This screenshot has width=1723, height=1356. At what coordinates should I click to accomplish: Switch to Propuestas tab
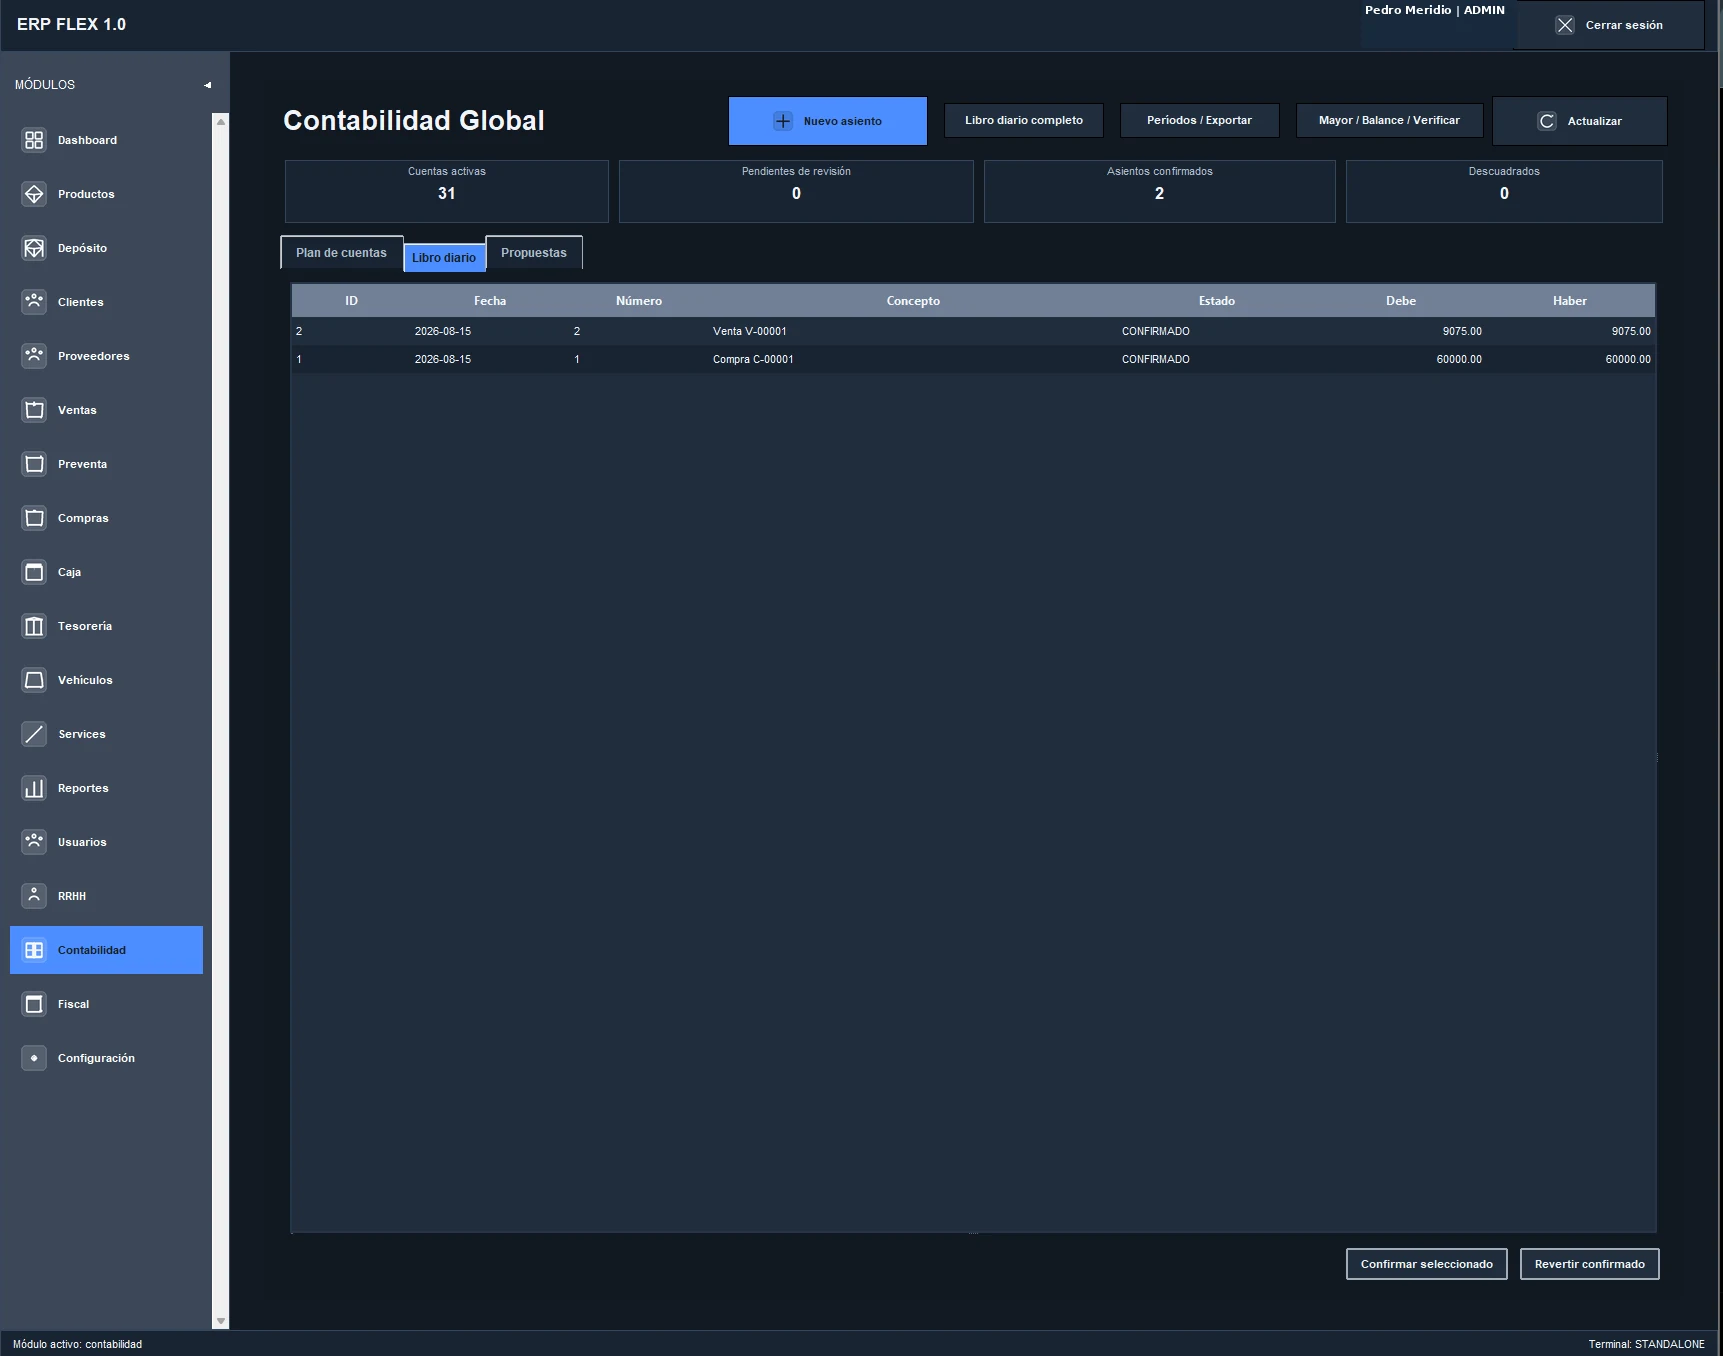[x=534, y=253]
